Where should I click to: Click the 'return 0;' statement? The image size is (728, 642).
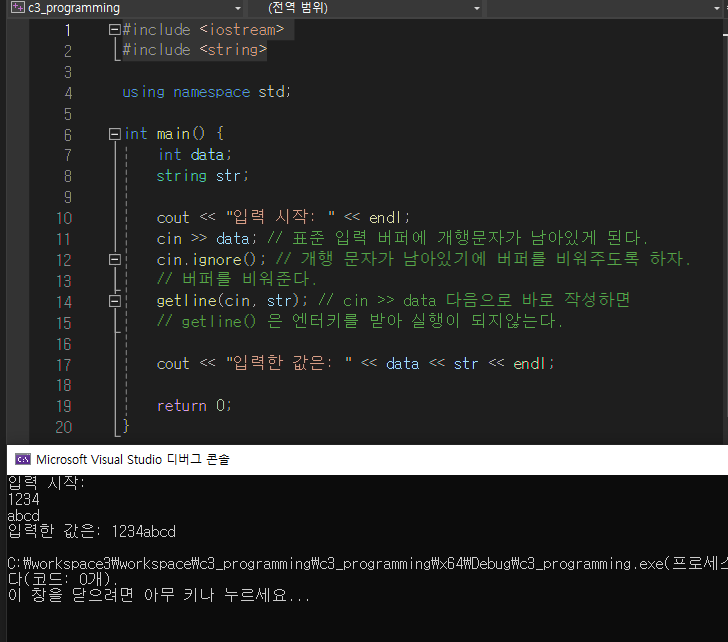click(194, 406)
